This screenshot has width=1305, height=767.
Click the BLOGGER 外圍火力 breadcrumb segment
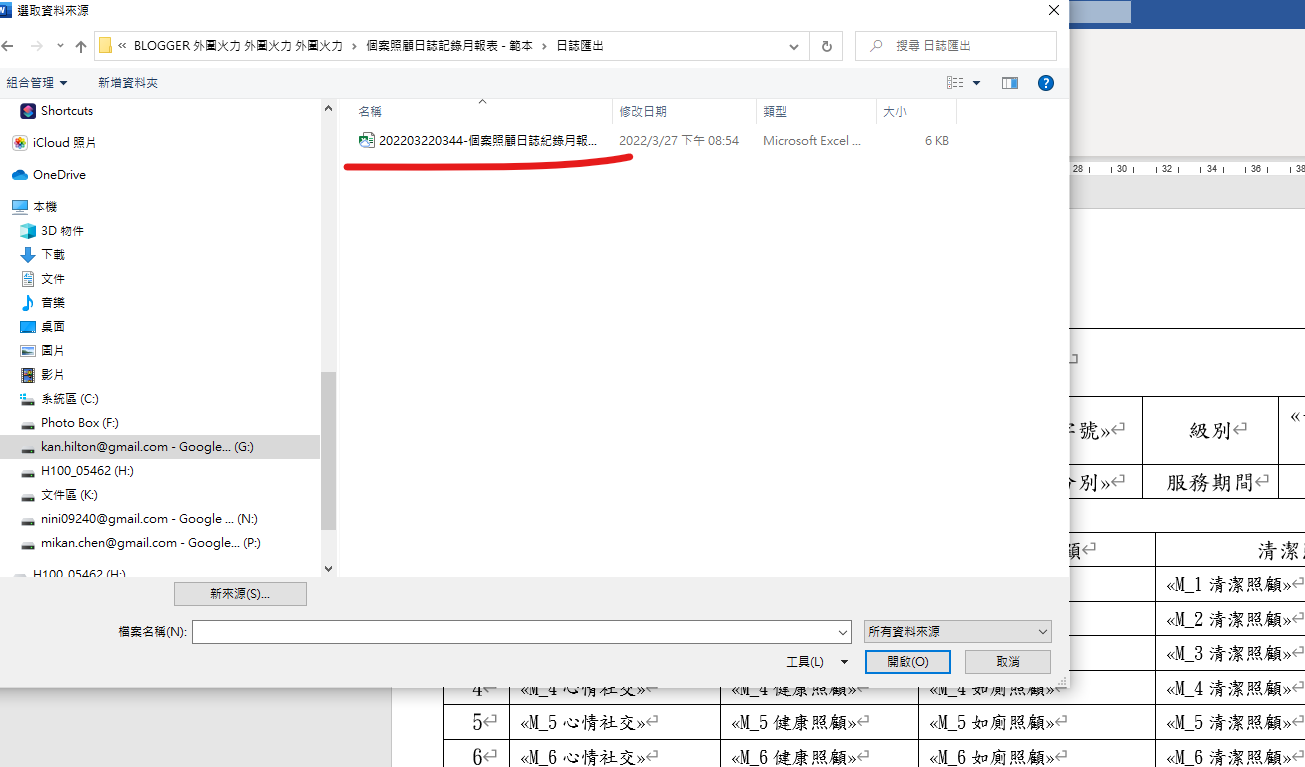coord(238,46)
